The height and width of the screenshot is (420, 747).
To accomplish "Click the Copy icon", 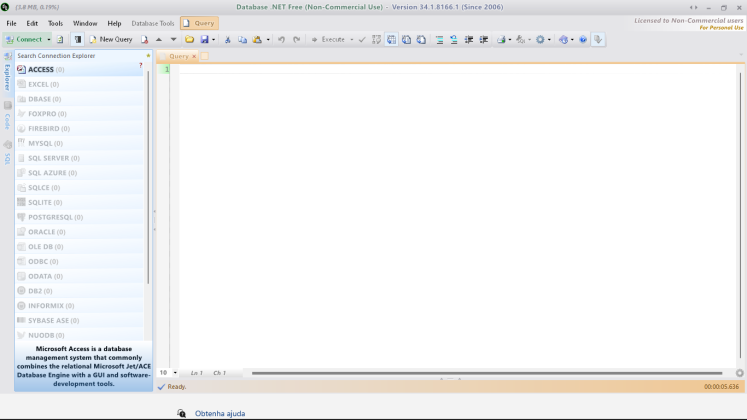I will tap(242, 40).
